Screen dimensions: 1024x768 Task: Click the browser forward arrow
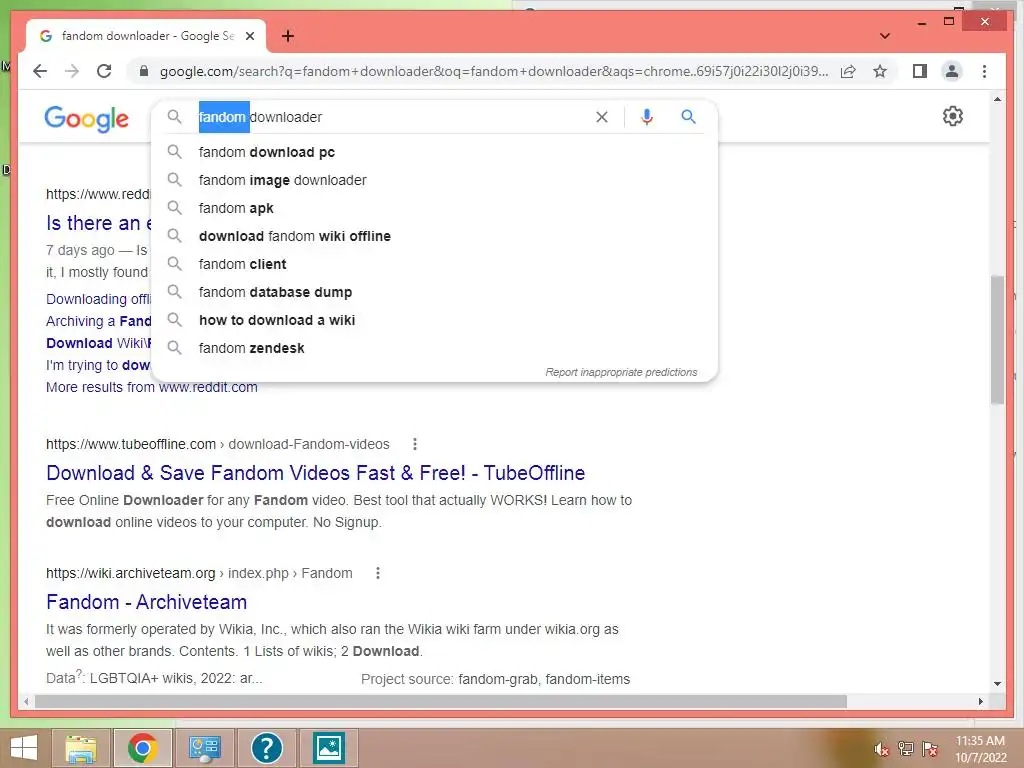tap(72, 71)
